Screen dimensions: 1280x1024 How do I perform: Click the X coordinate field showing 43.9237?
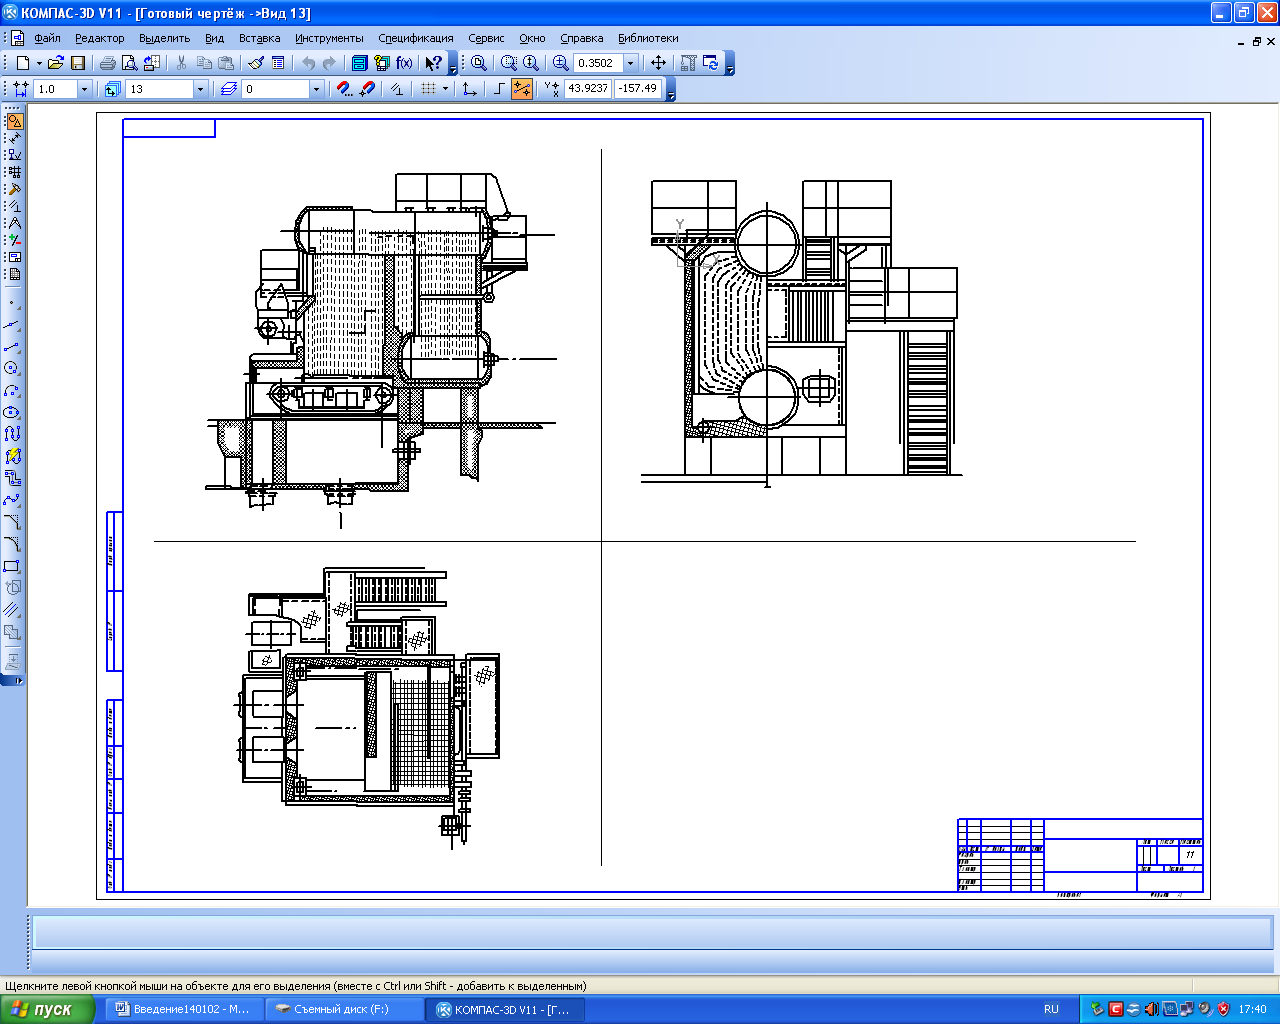pyautogui.click(x=588, y=88)
